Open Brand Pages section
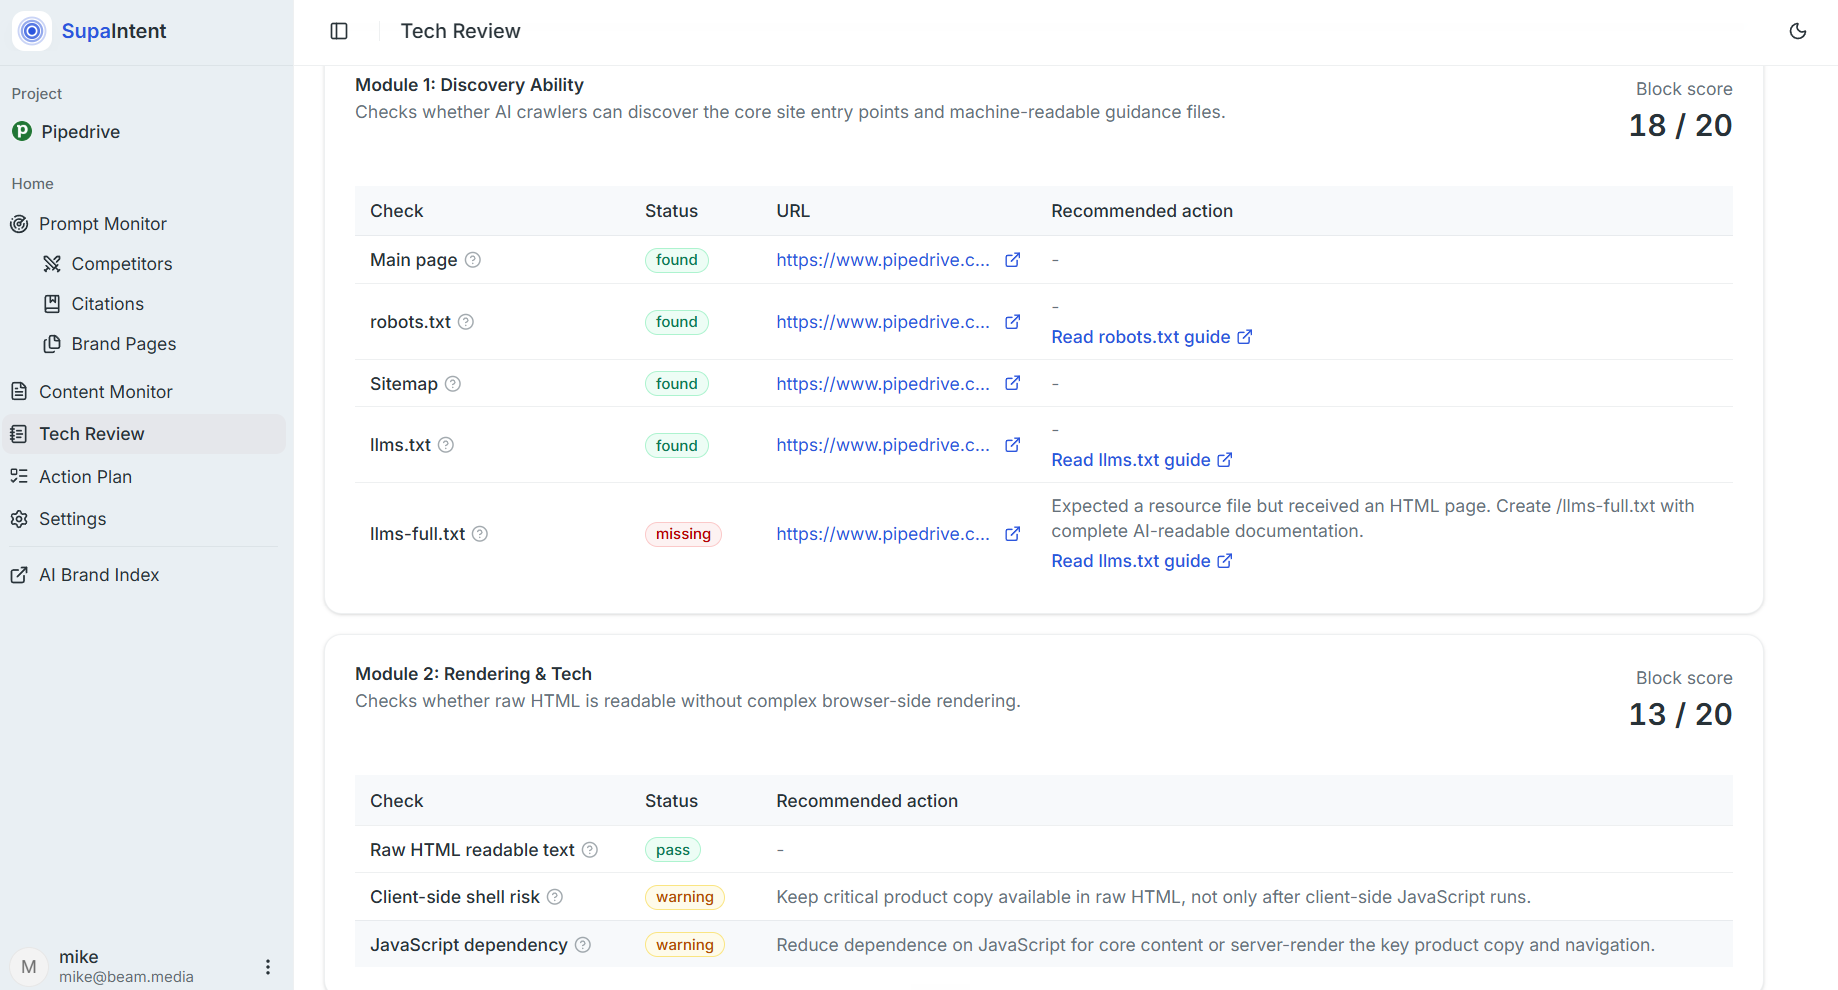The height and width of the screenshot is (990, 1838). pos(123,344)
